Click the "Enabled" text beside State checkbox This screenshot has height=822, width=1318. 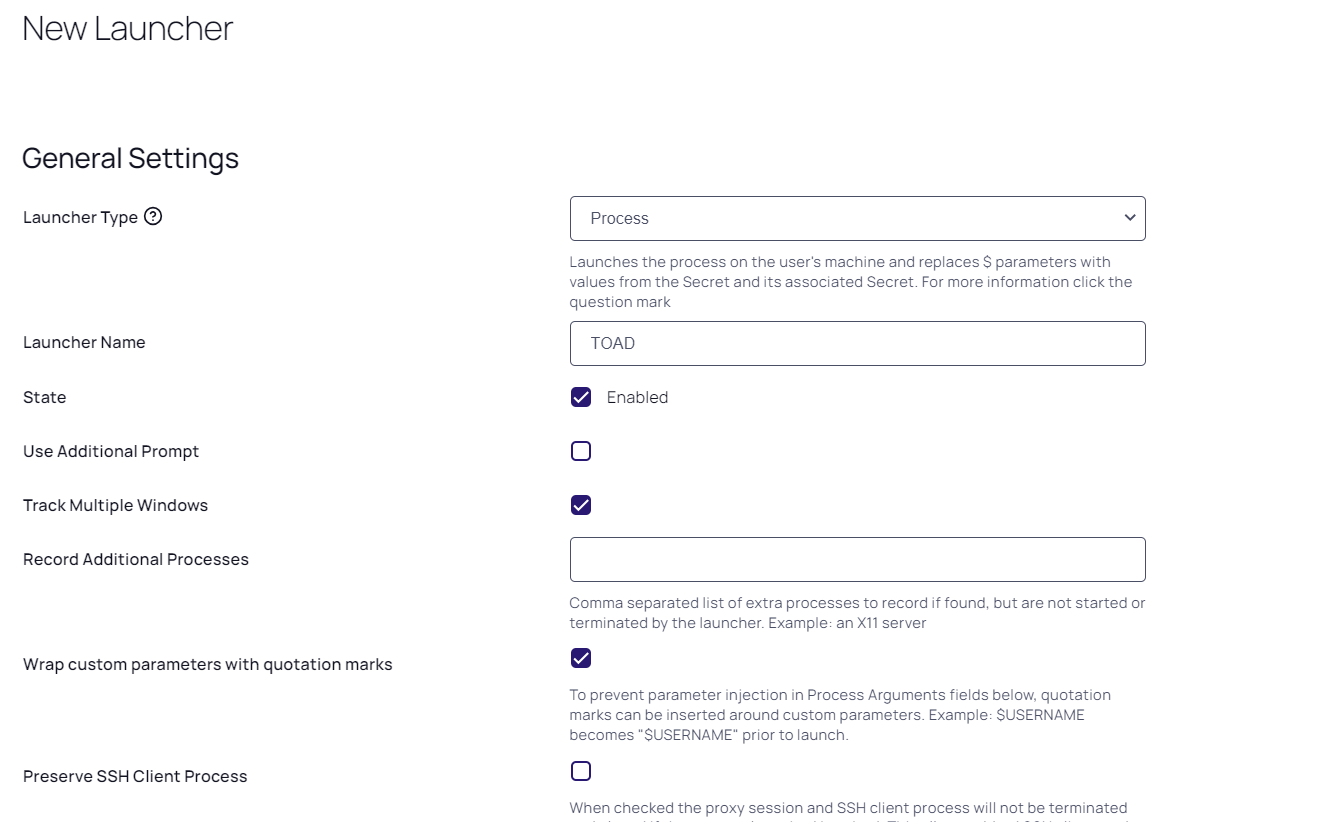click(x=637, y=397)
